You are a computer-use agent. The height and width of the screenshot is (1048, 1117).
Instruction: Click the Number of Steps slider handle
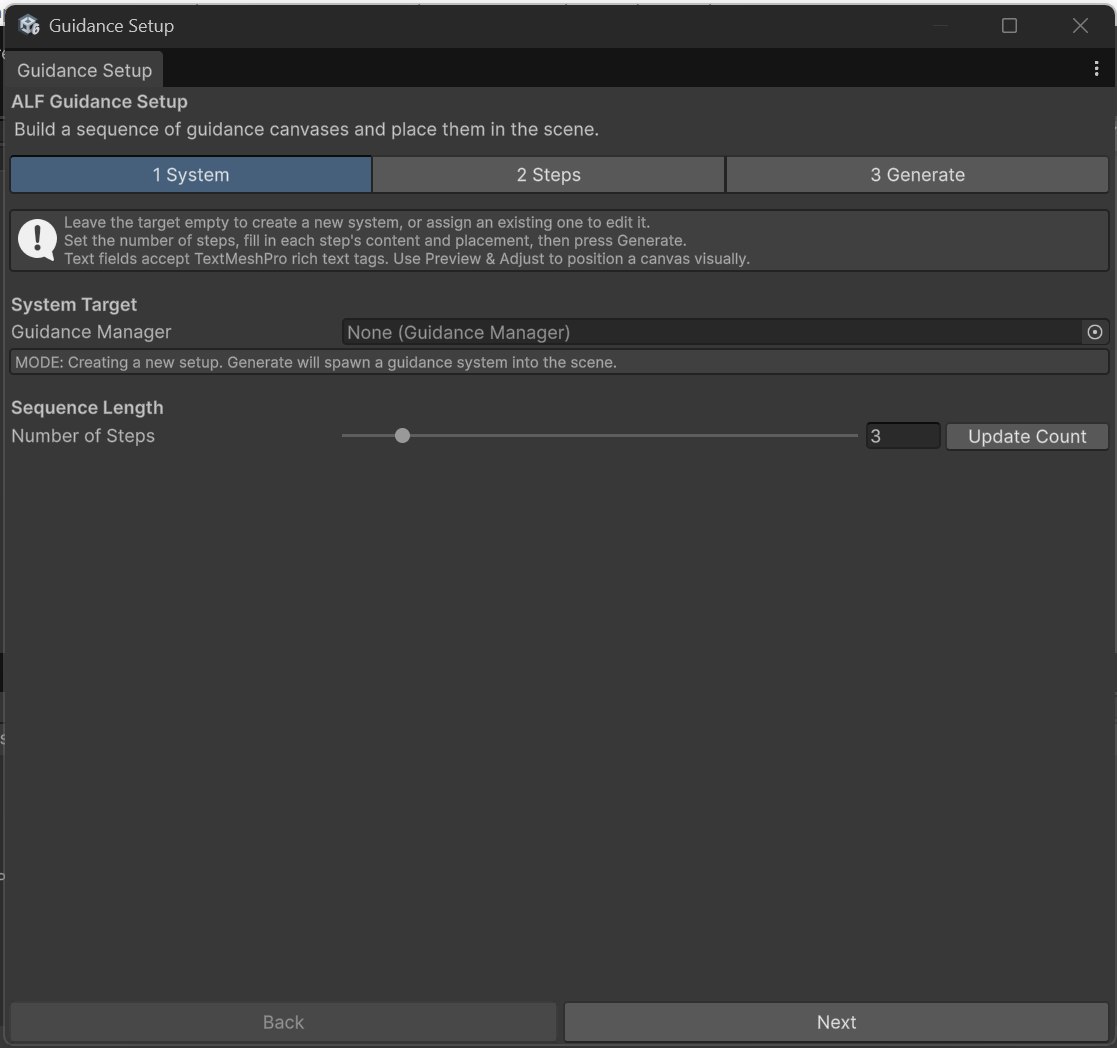click(x=402, y=435)
